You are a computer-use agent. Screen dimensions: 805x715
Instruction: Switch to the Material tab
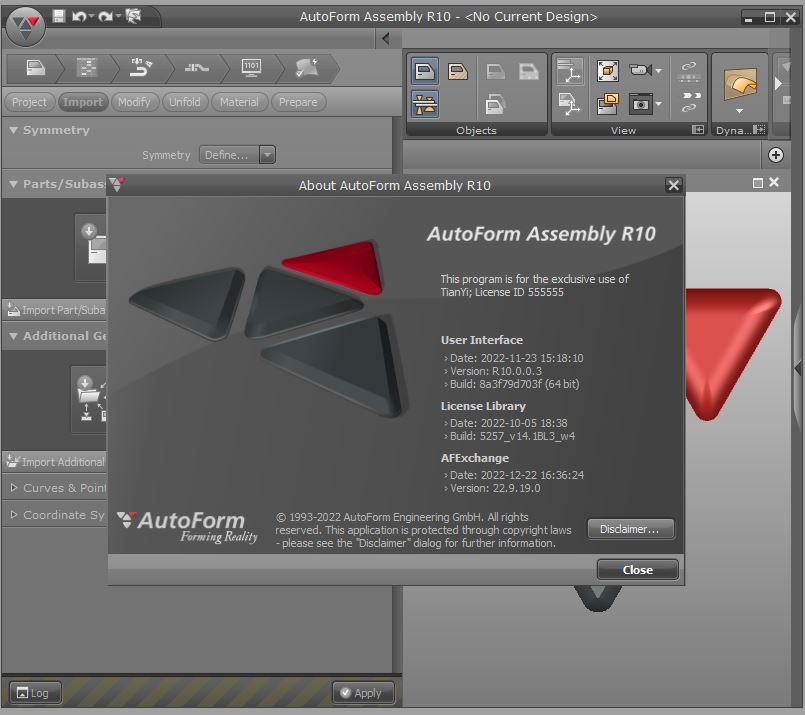(x=239, y=102)
